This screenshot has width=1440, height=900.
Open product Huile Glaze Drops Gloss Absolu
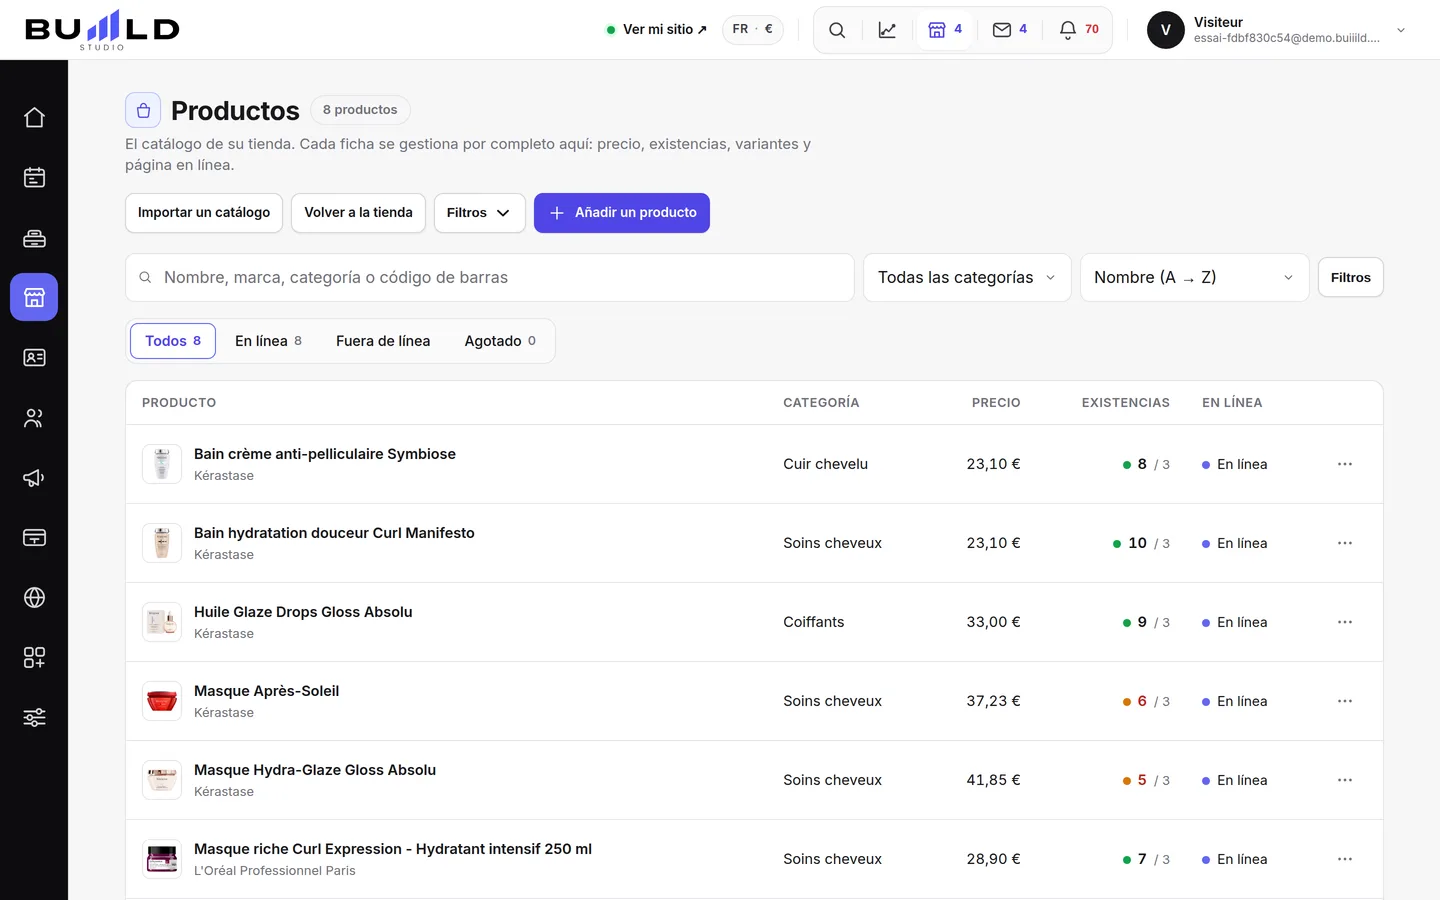[303, 612]
